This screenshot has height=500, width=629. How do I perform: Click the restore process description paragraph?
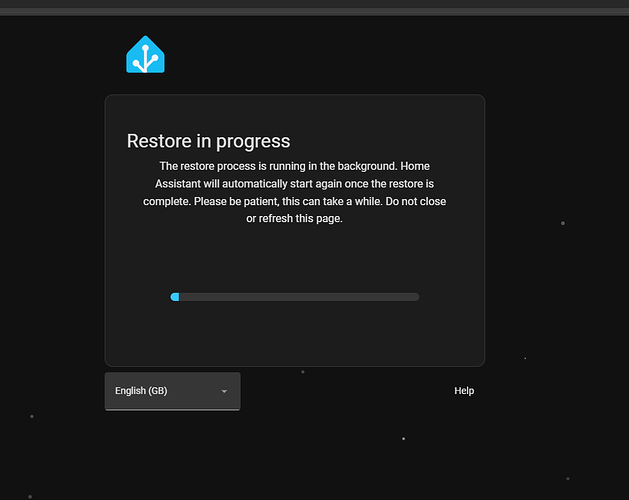(x=294, y=192)
